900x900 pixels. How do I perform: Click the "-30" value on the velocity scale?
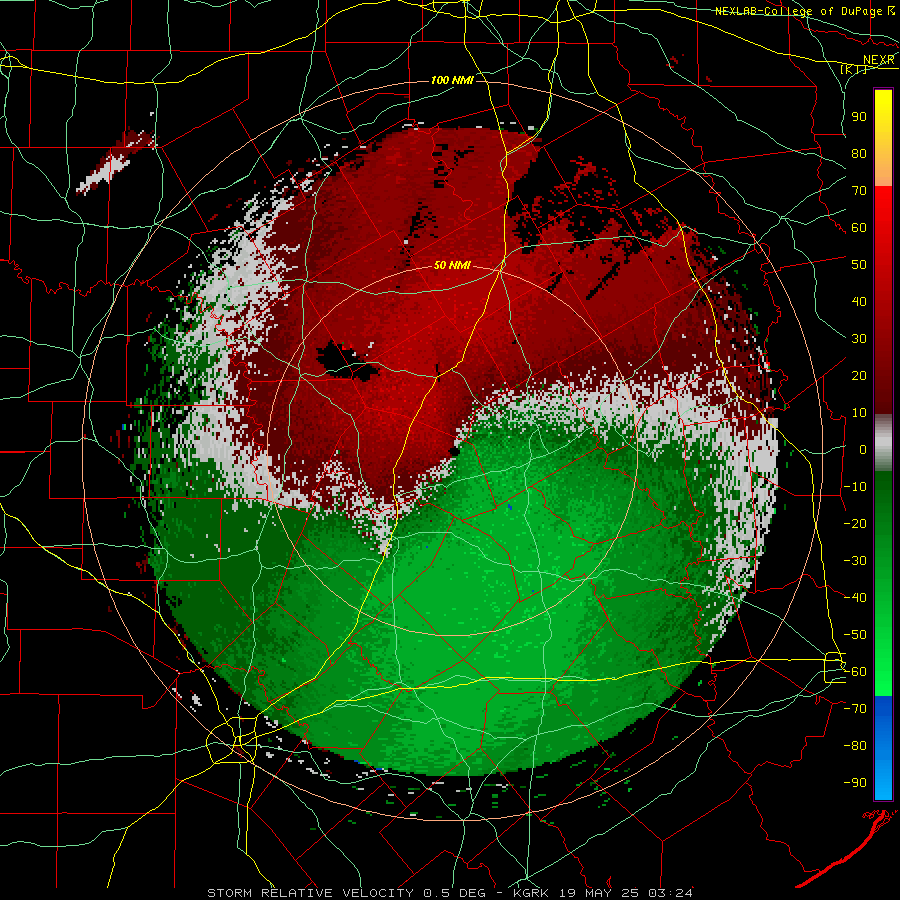pos(855,560)
